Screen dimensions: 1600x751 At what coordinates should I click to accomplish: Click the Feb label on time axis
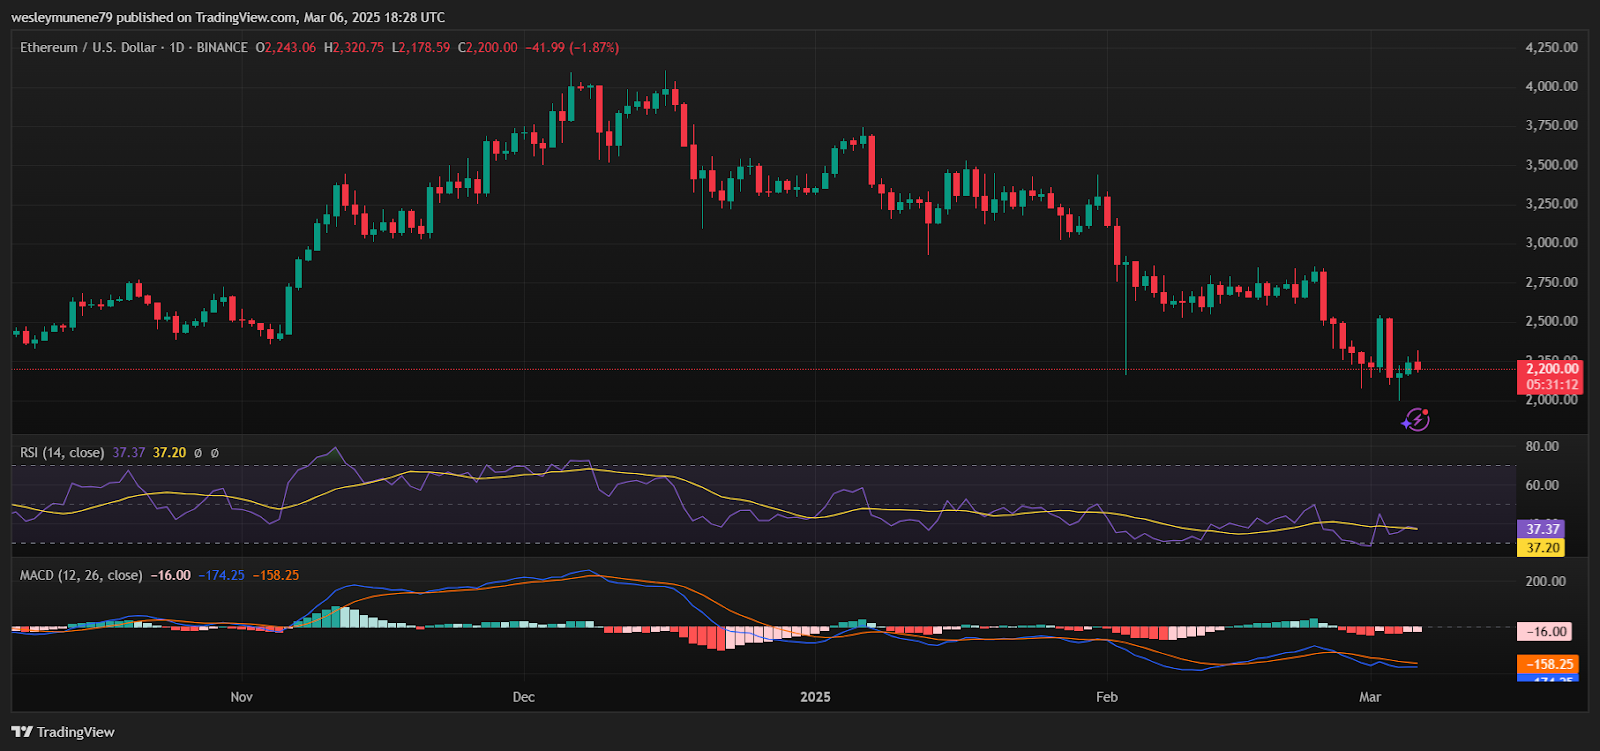pos(1107,697)
